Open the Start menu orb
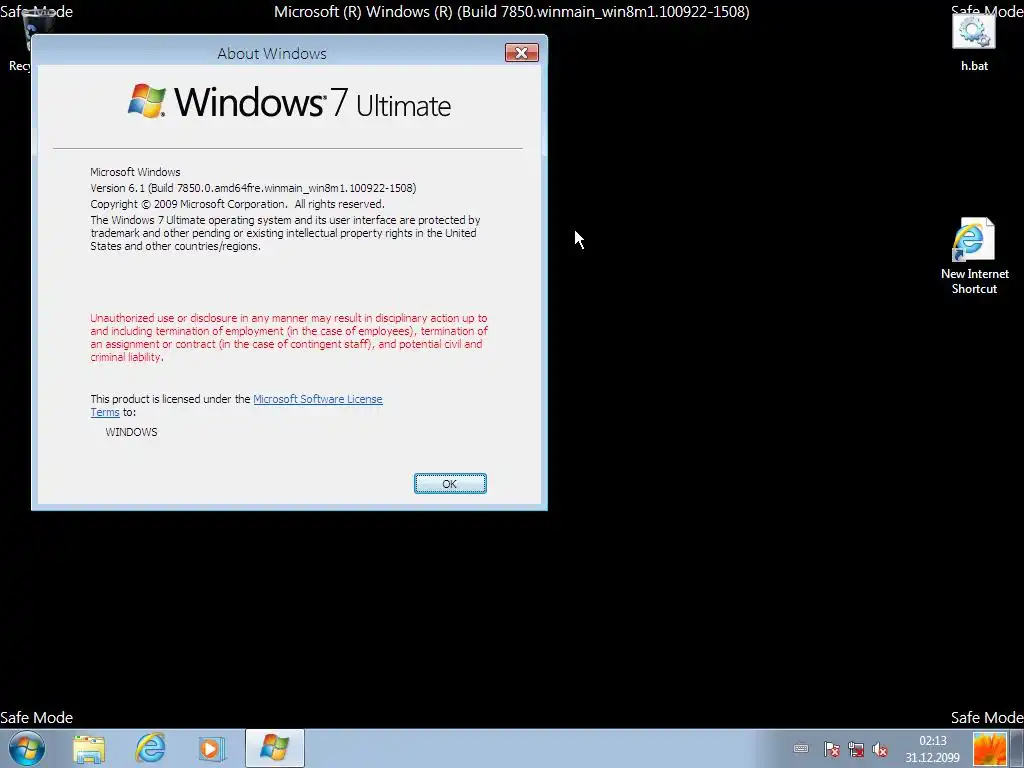The width and height of the screenshot is (1024, 768). (27, 748)
